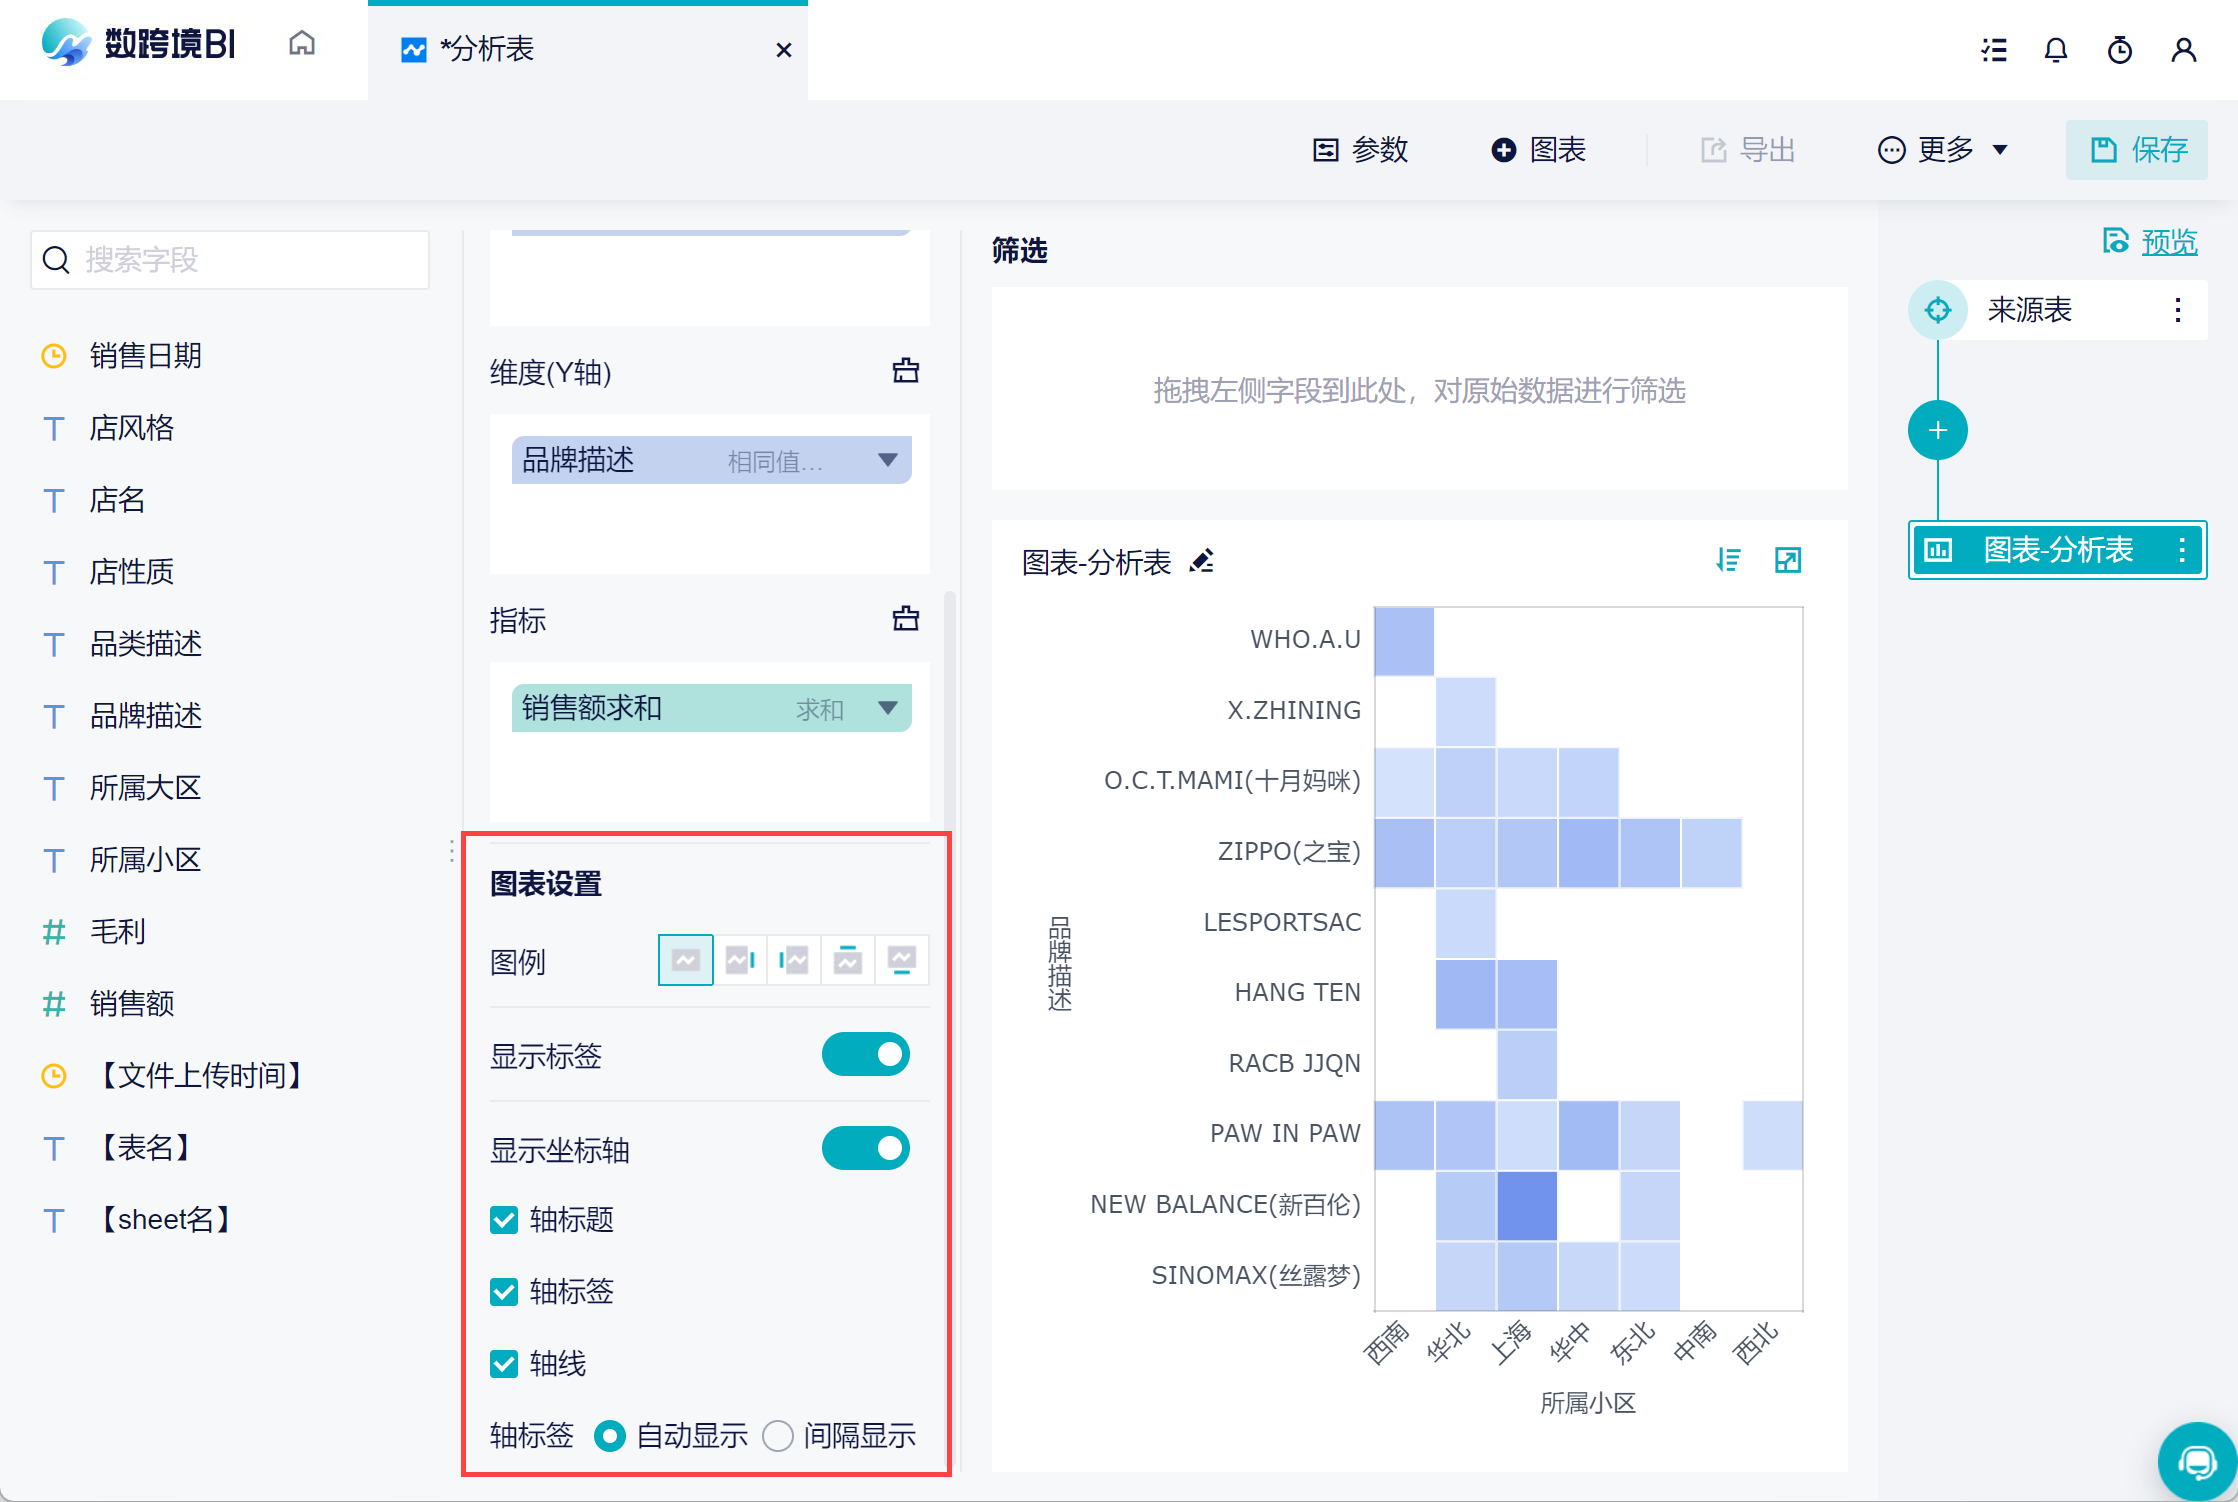
Task: Expand chart to fullscreen icon
Action: [1788, 560]
